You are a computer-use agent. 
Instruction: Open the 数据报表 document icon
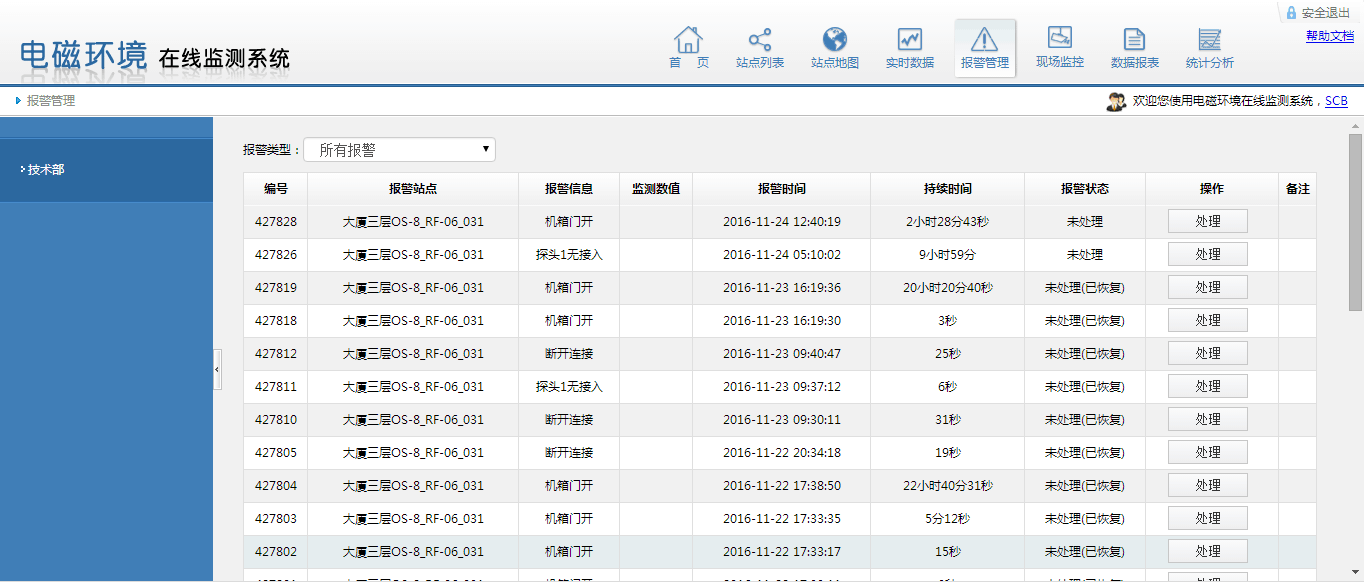point(1134,40)
